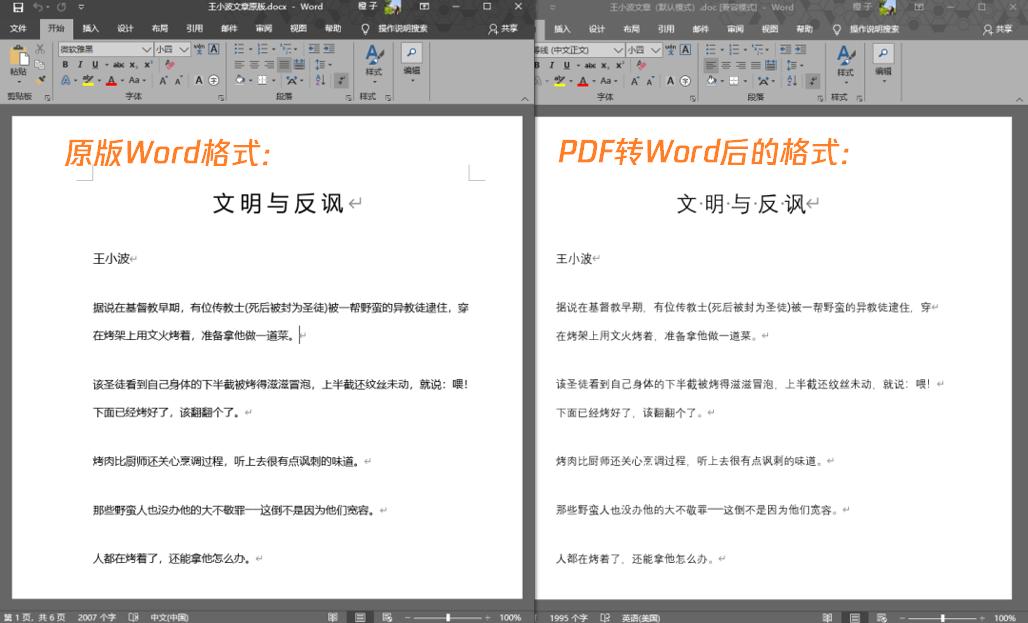
Task: Switch to the 插入 tab in the docx window
Action: [90, 29]
